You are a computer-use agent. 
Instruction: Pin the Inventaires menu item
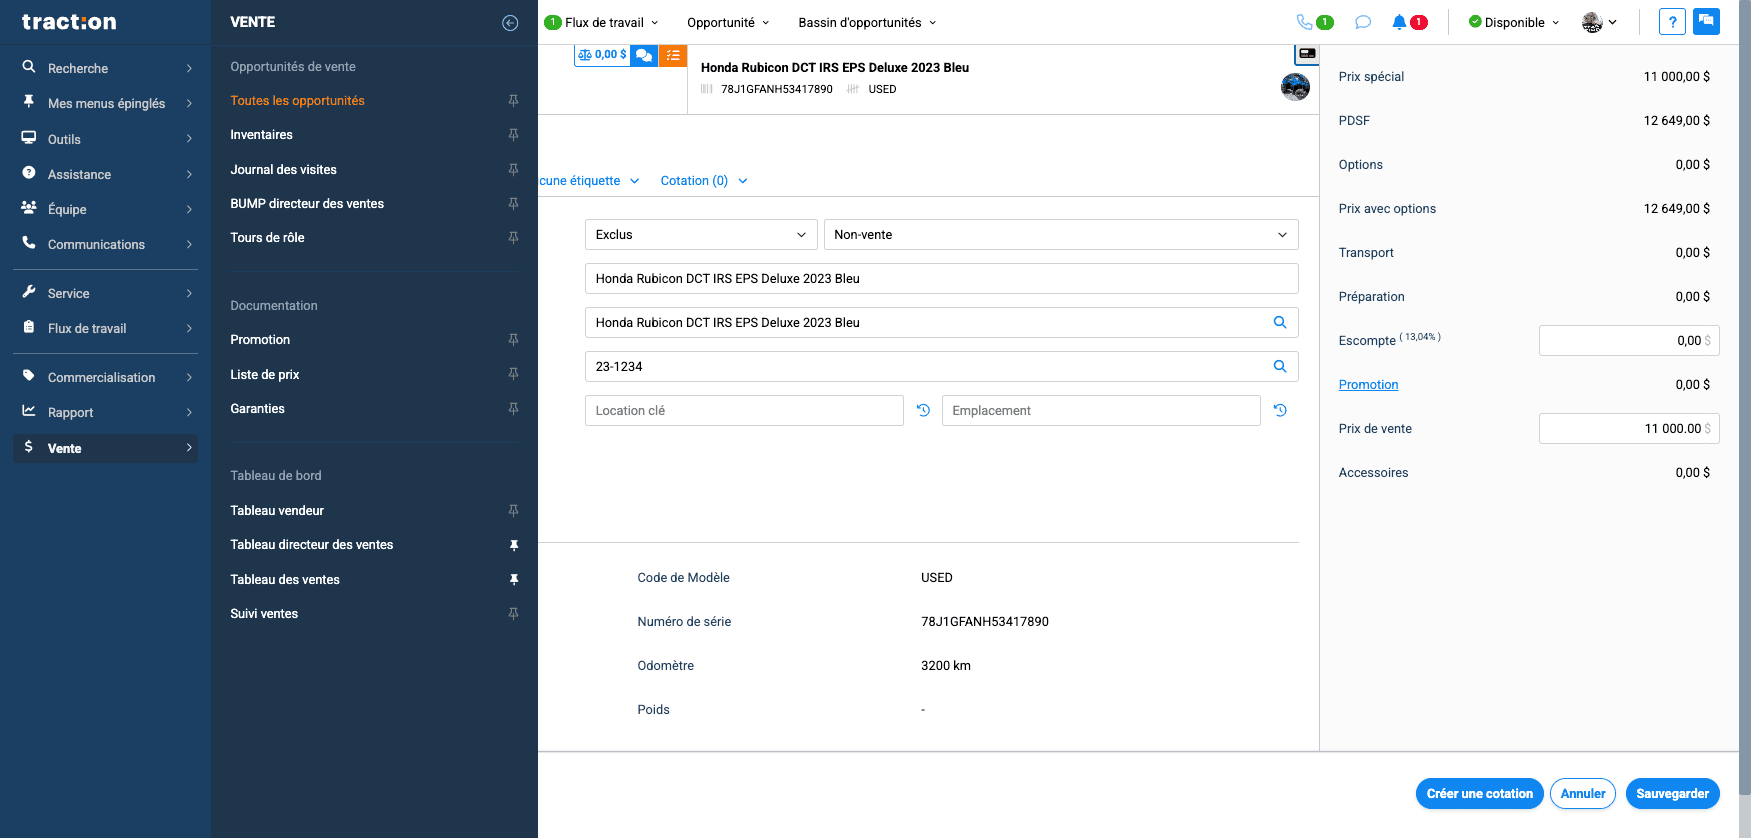click(x=513, y=135)
